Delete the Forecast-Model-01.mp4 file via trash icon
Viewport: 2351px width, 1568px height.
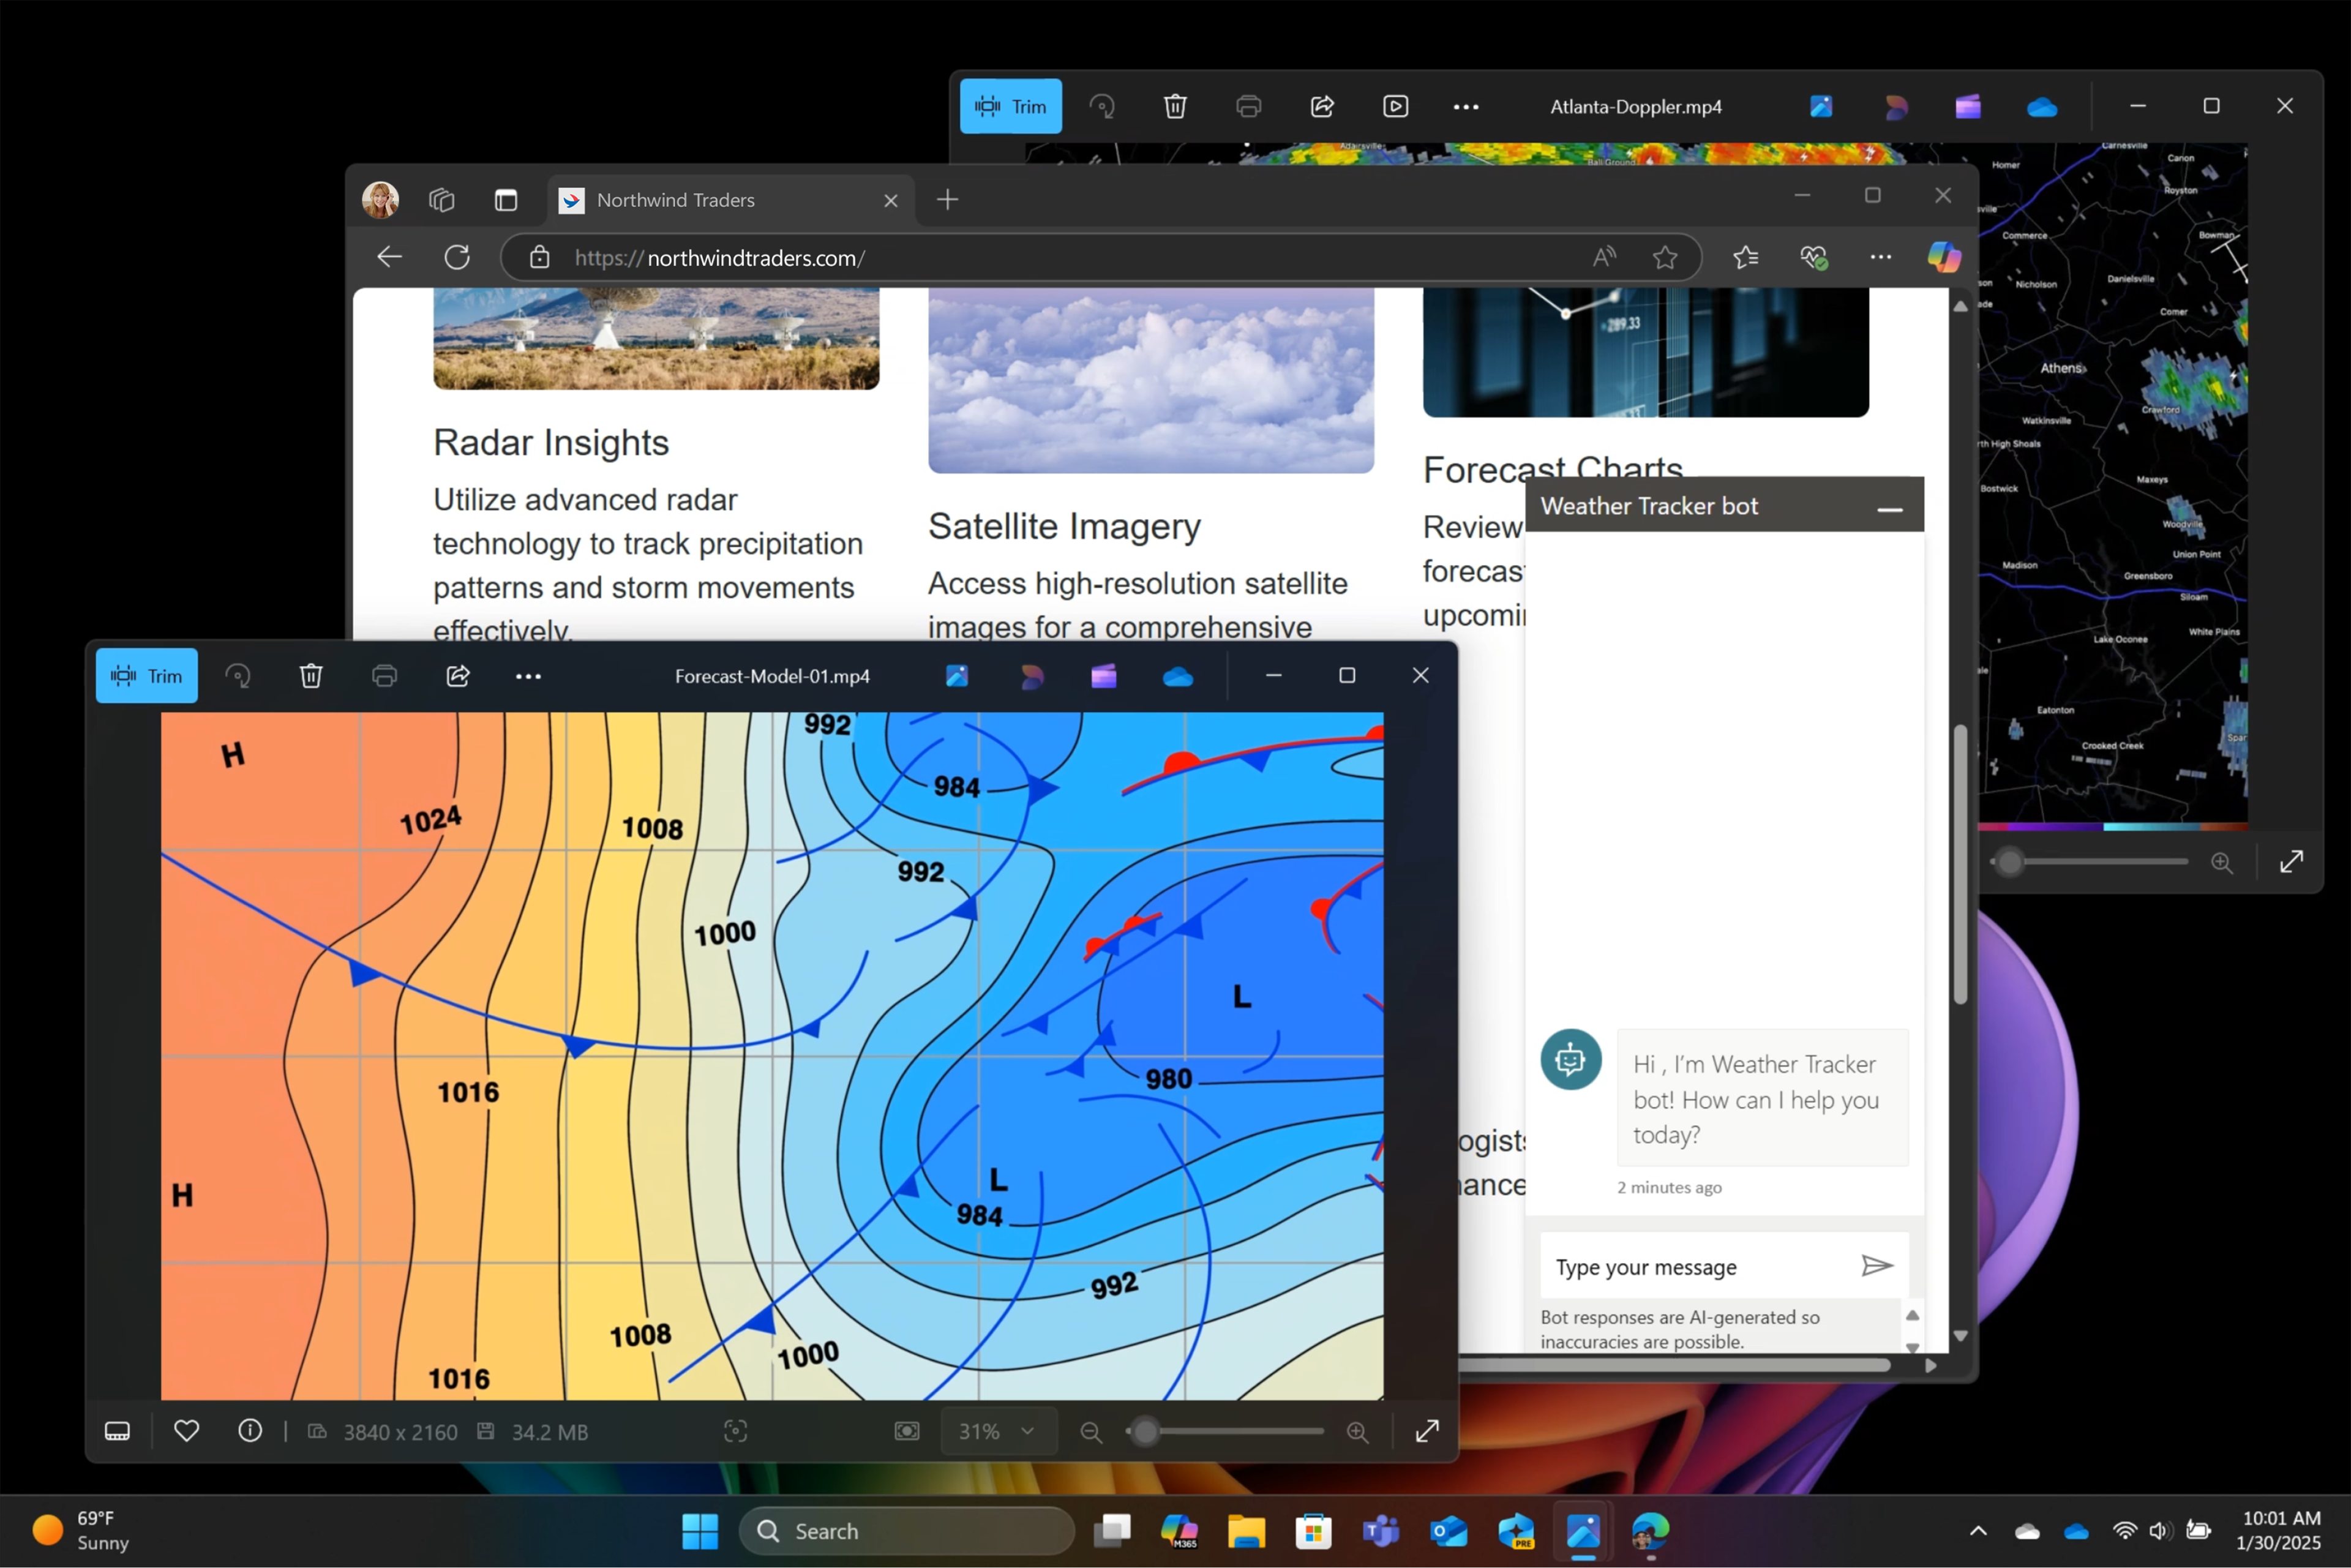click(x=311, y=676)
